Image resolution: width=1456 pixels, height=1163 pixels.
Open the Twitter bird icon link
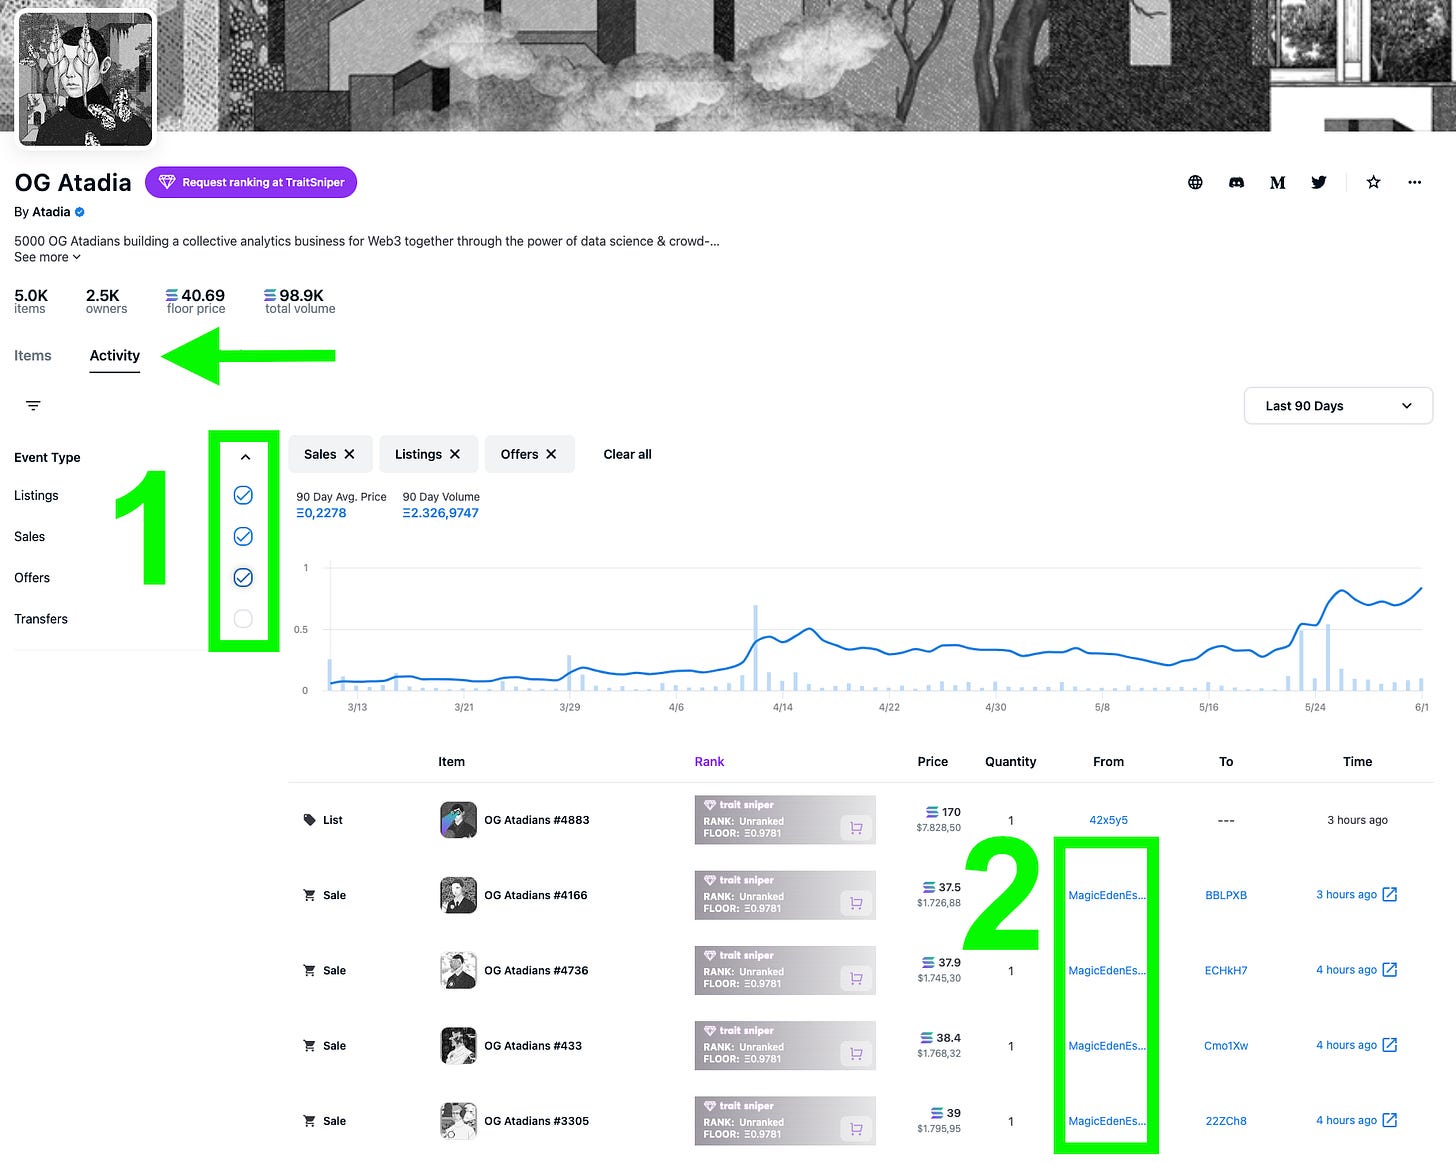(x=1319, y=182)
